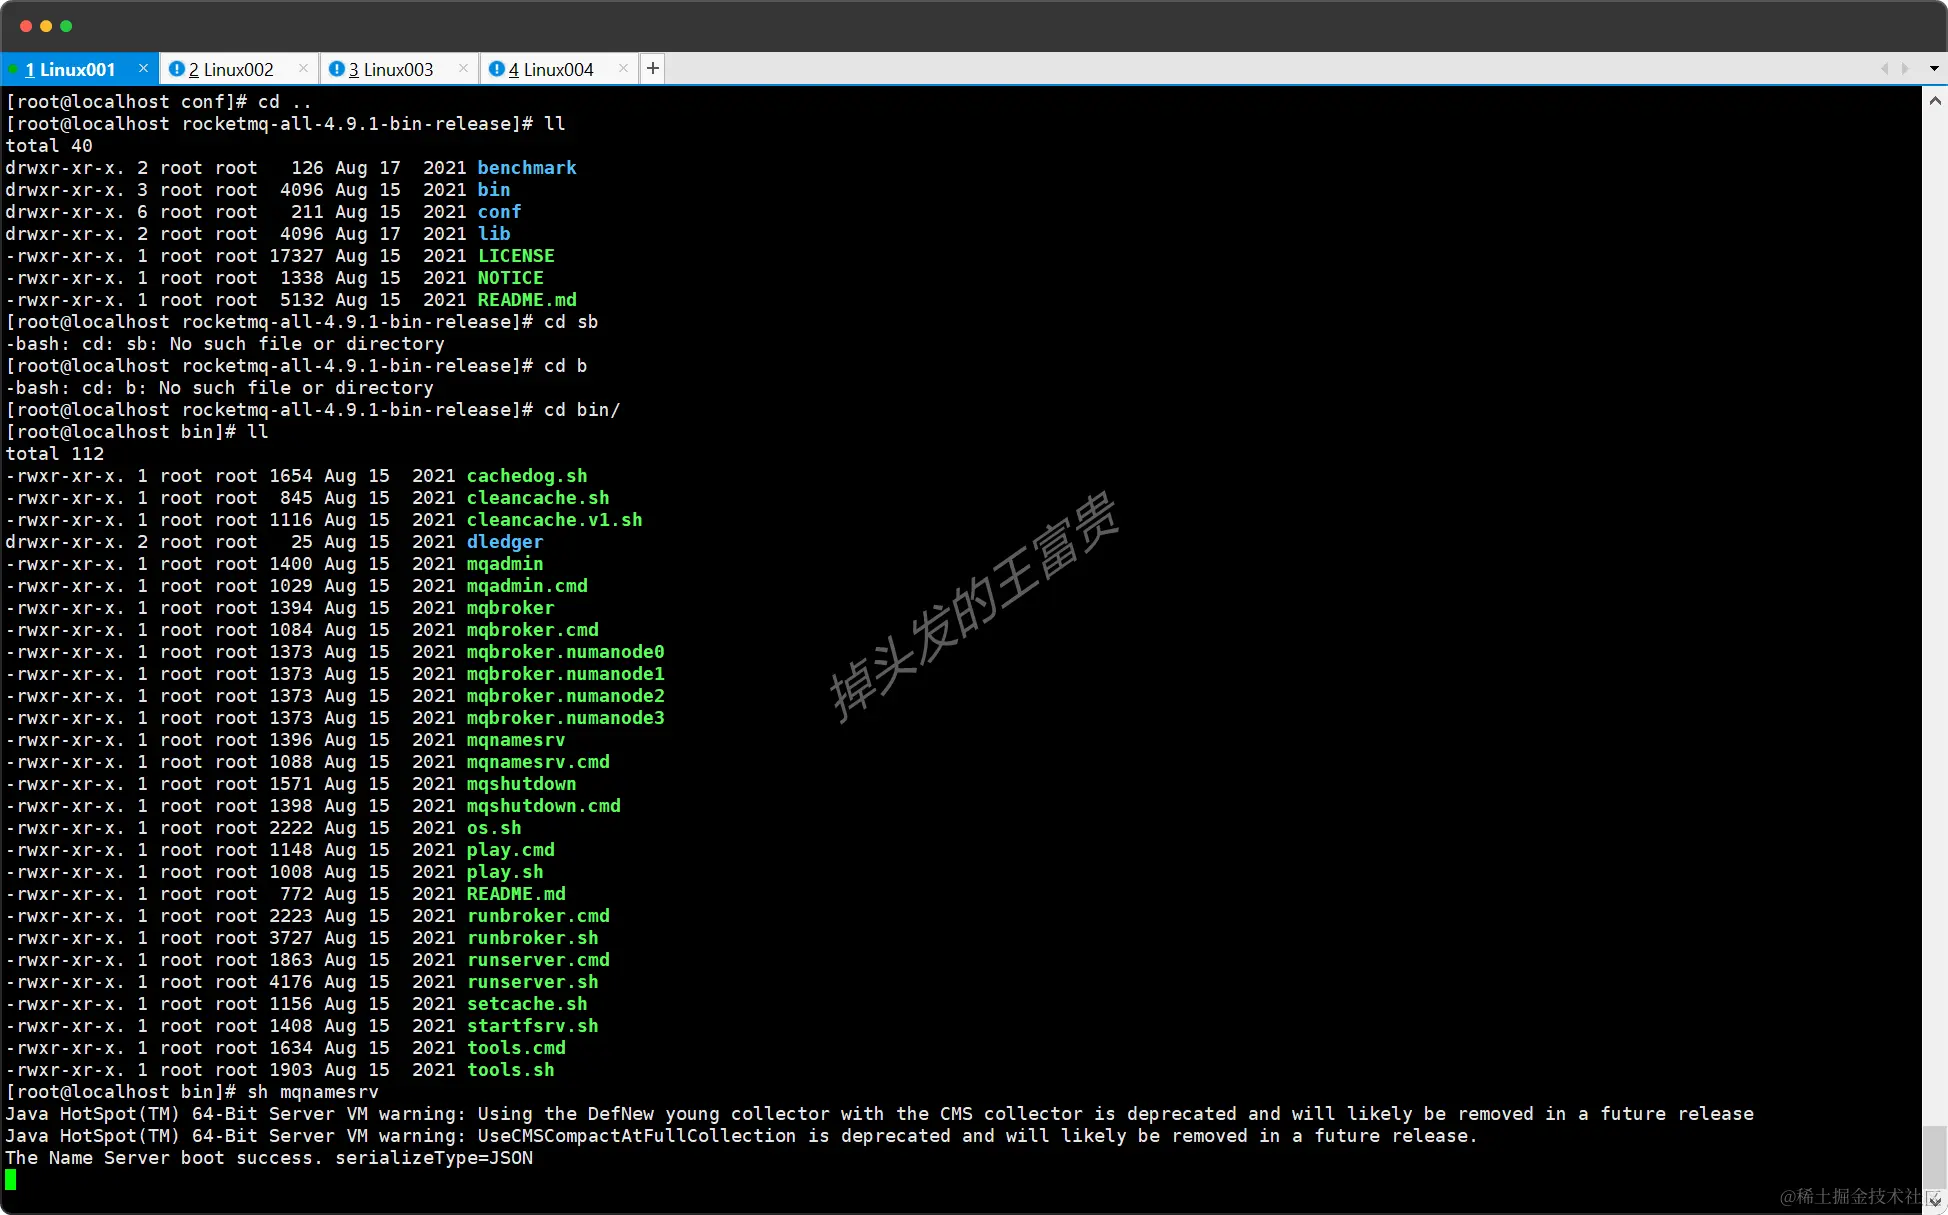Click the blue dledger directory name
The width and height of the screenshot is (1948, 1215).
[505, 542]
